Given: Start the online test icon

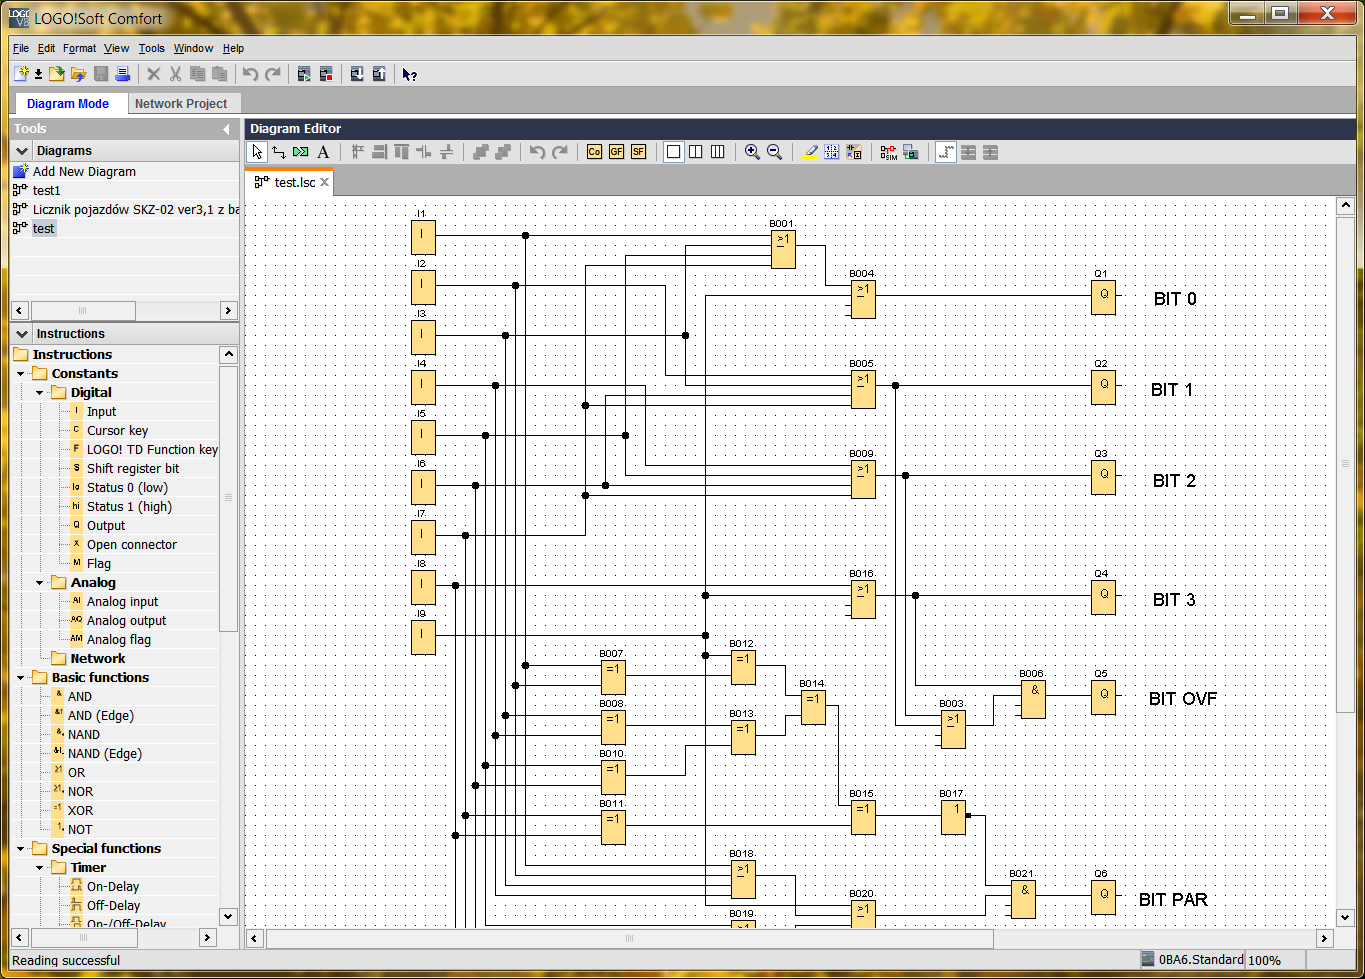Looking at the screenshot, I should pos(910,152).
